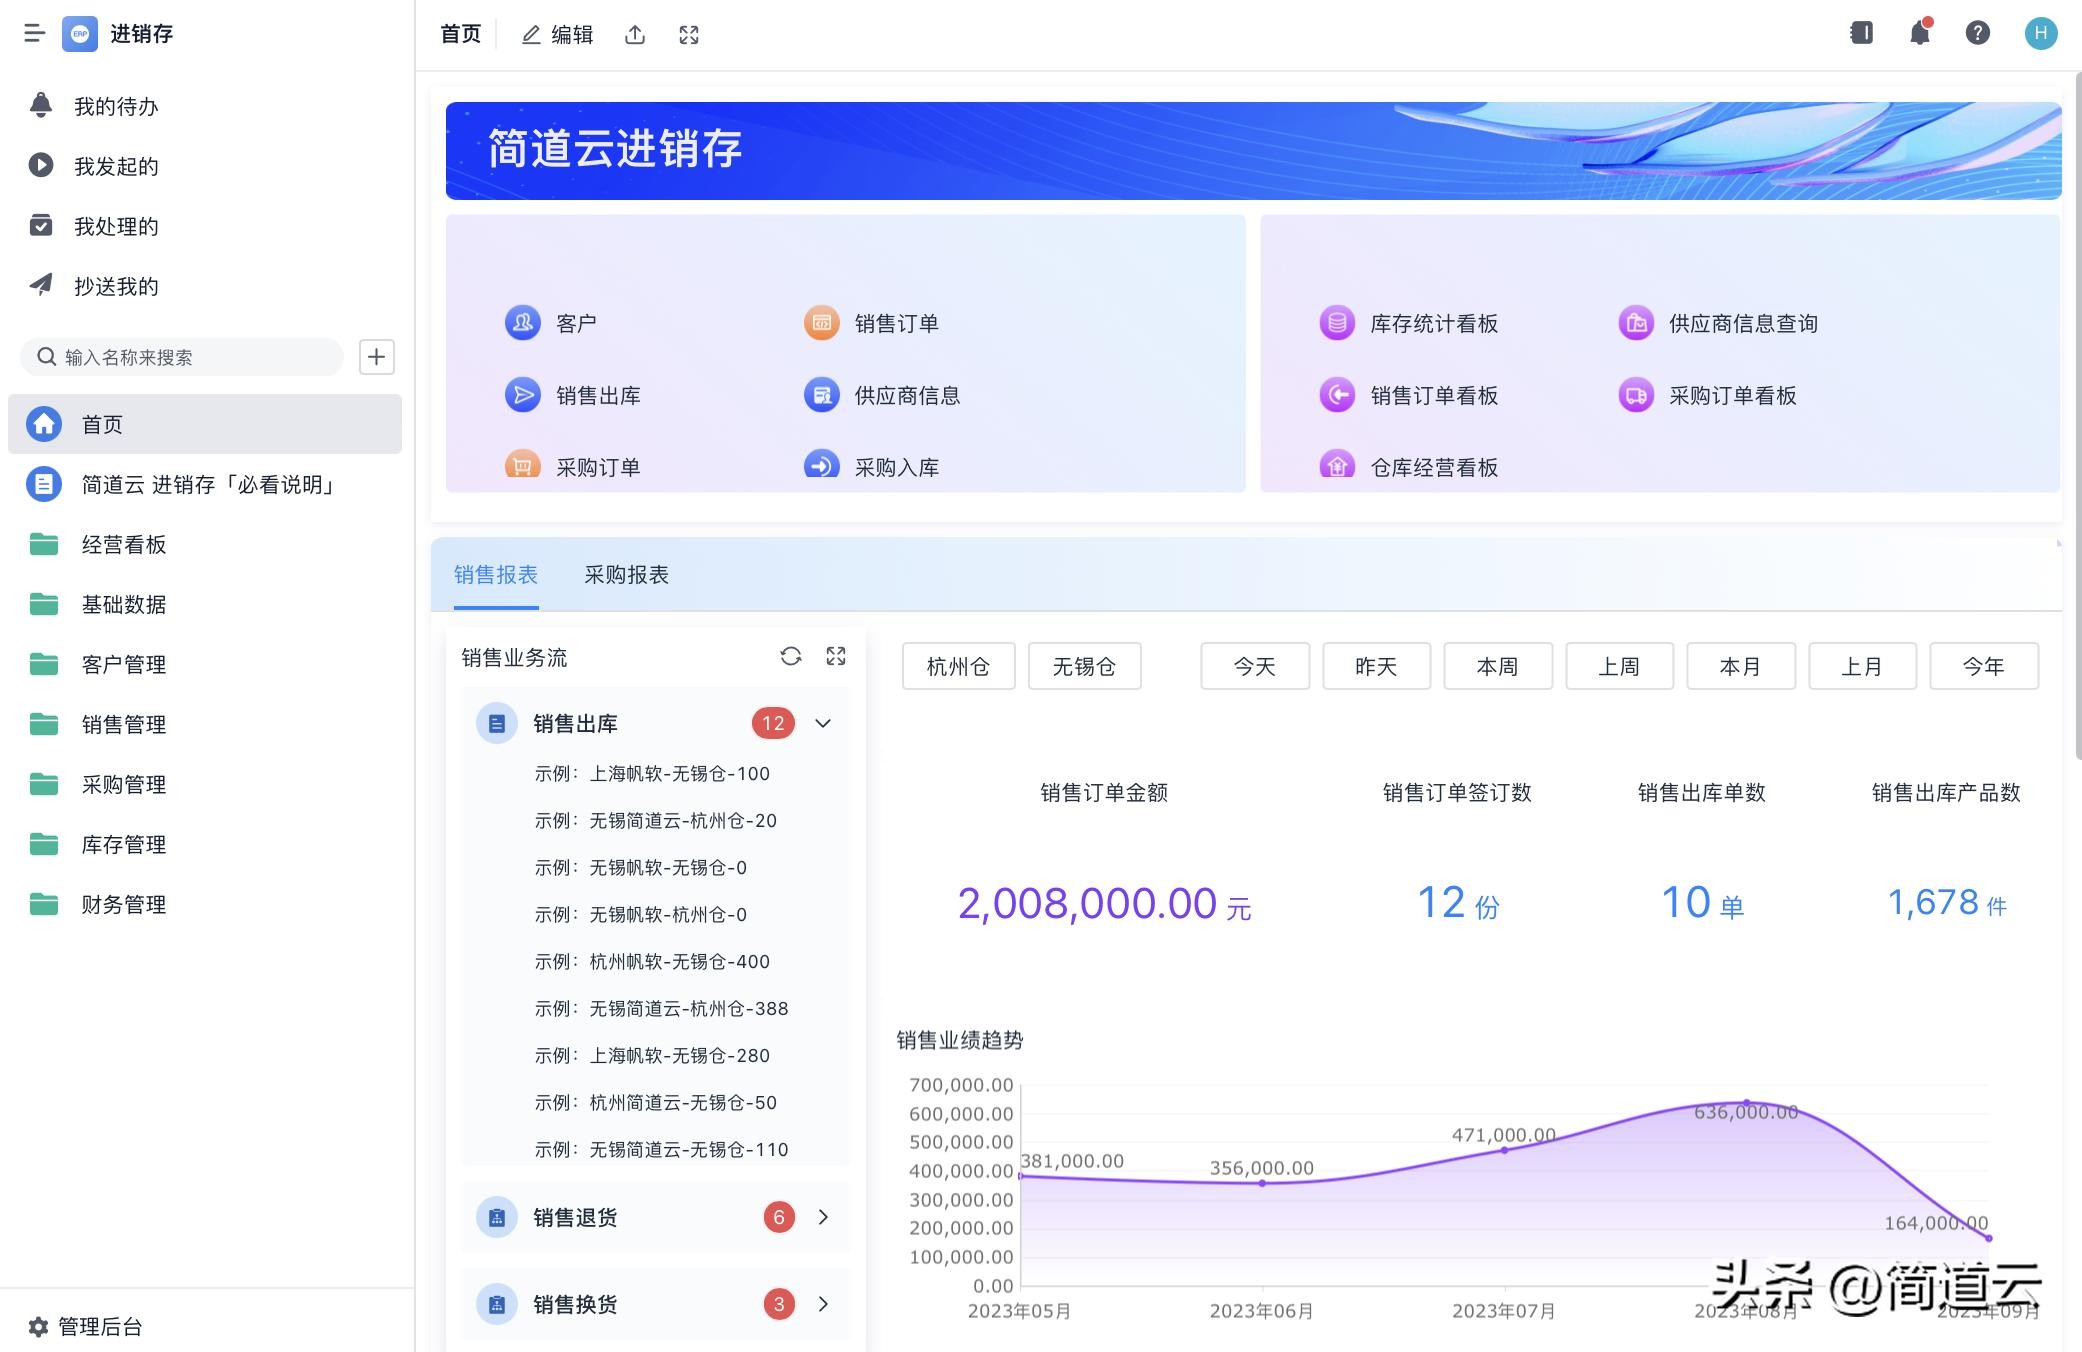Open the 销售管理 folder in sidebar
The image size is (2082, 1352).
point(124,724)
